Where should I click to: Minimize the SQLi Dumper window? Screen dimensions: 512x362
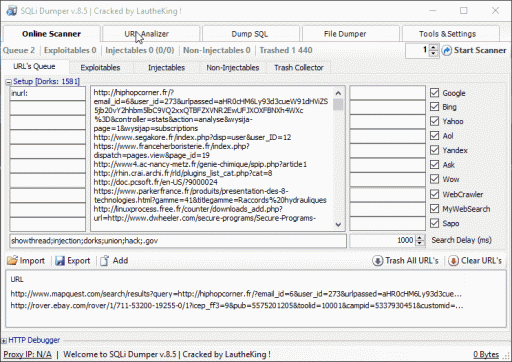(x=433, y=11)
